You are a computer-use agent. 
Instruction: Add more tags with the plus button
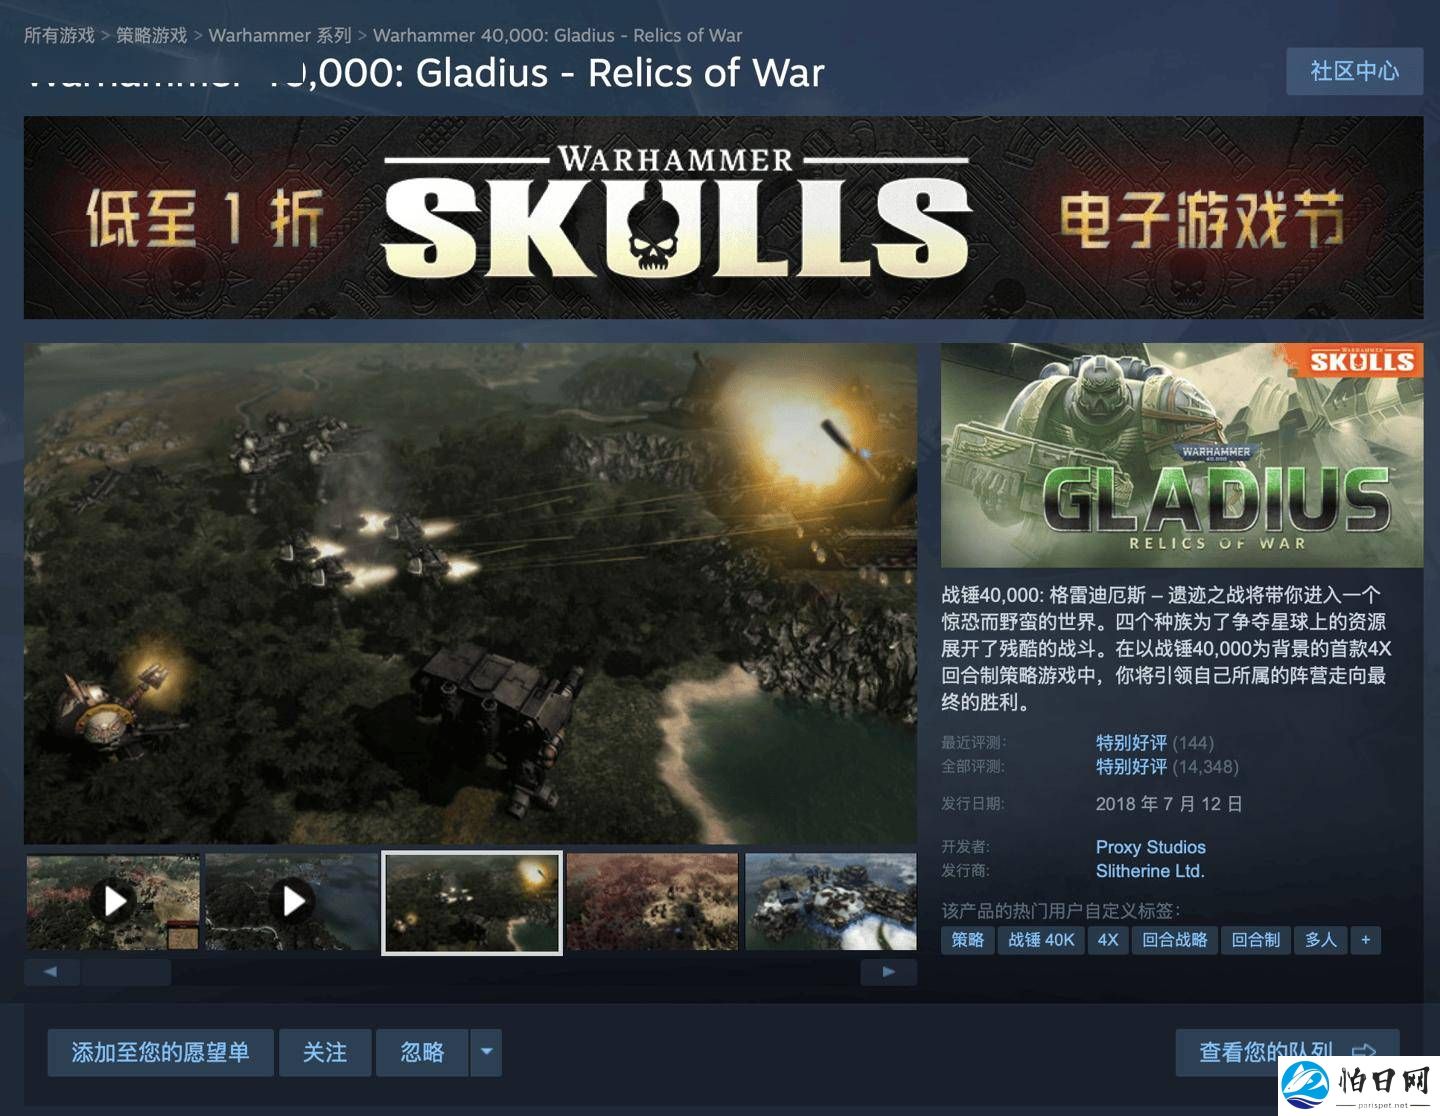click(1365, 940)
